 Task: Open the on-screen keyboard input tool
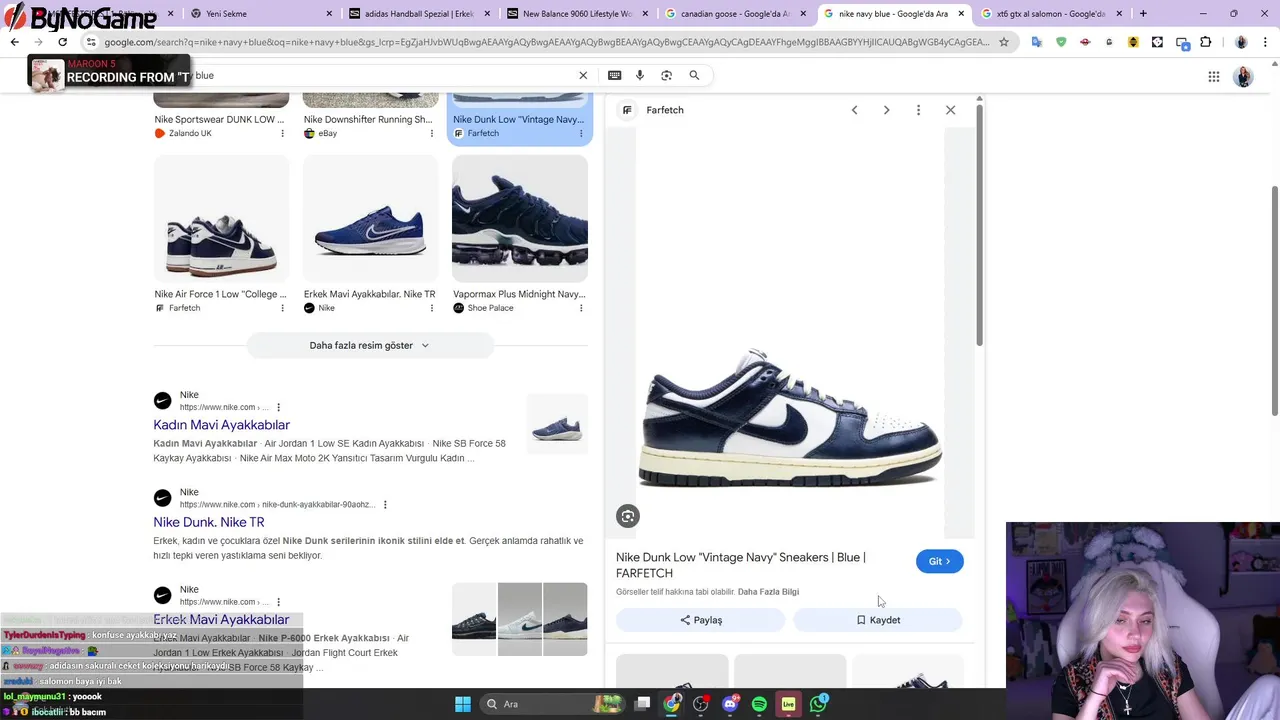click(x=614, y=75)
